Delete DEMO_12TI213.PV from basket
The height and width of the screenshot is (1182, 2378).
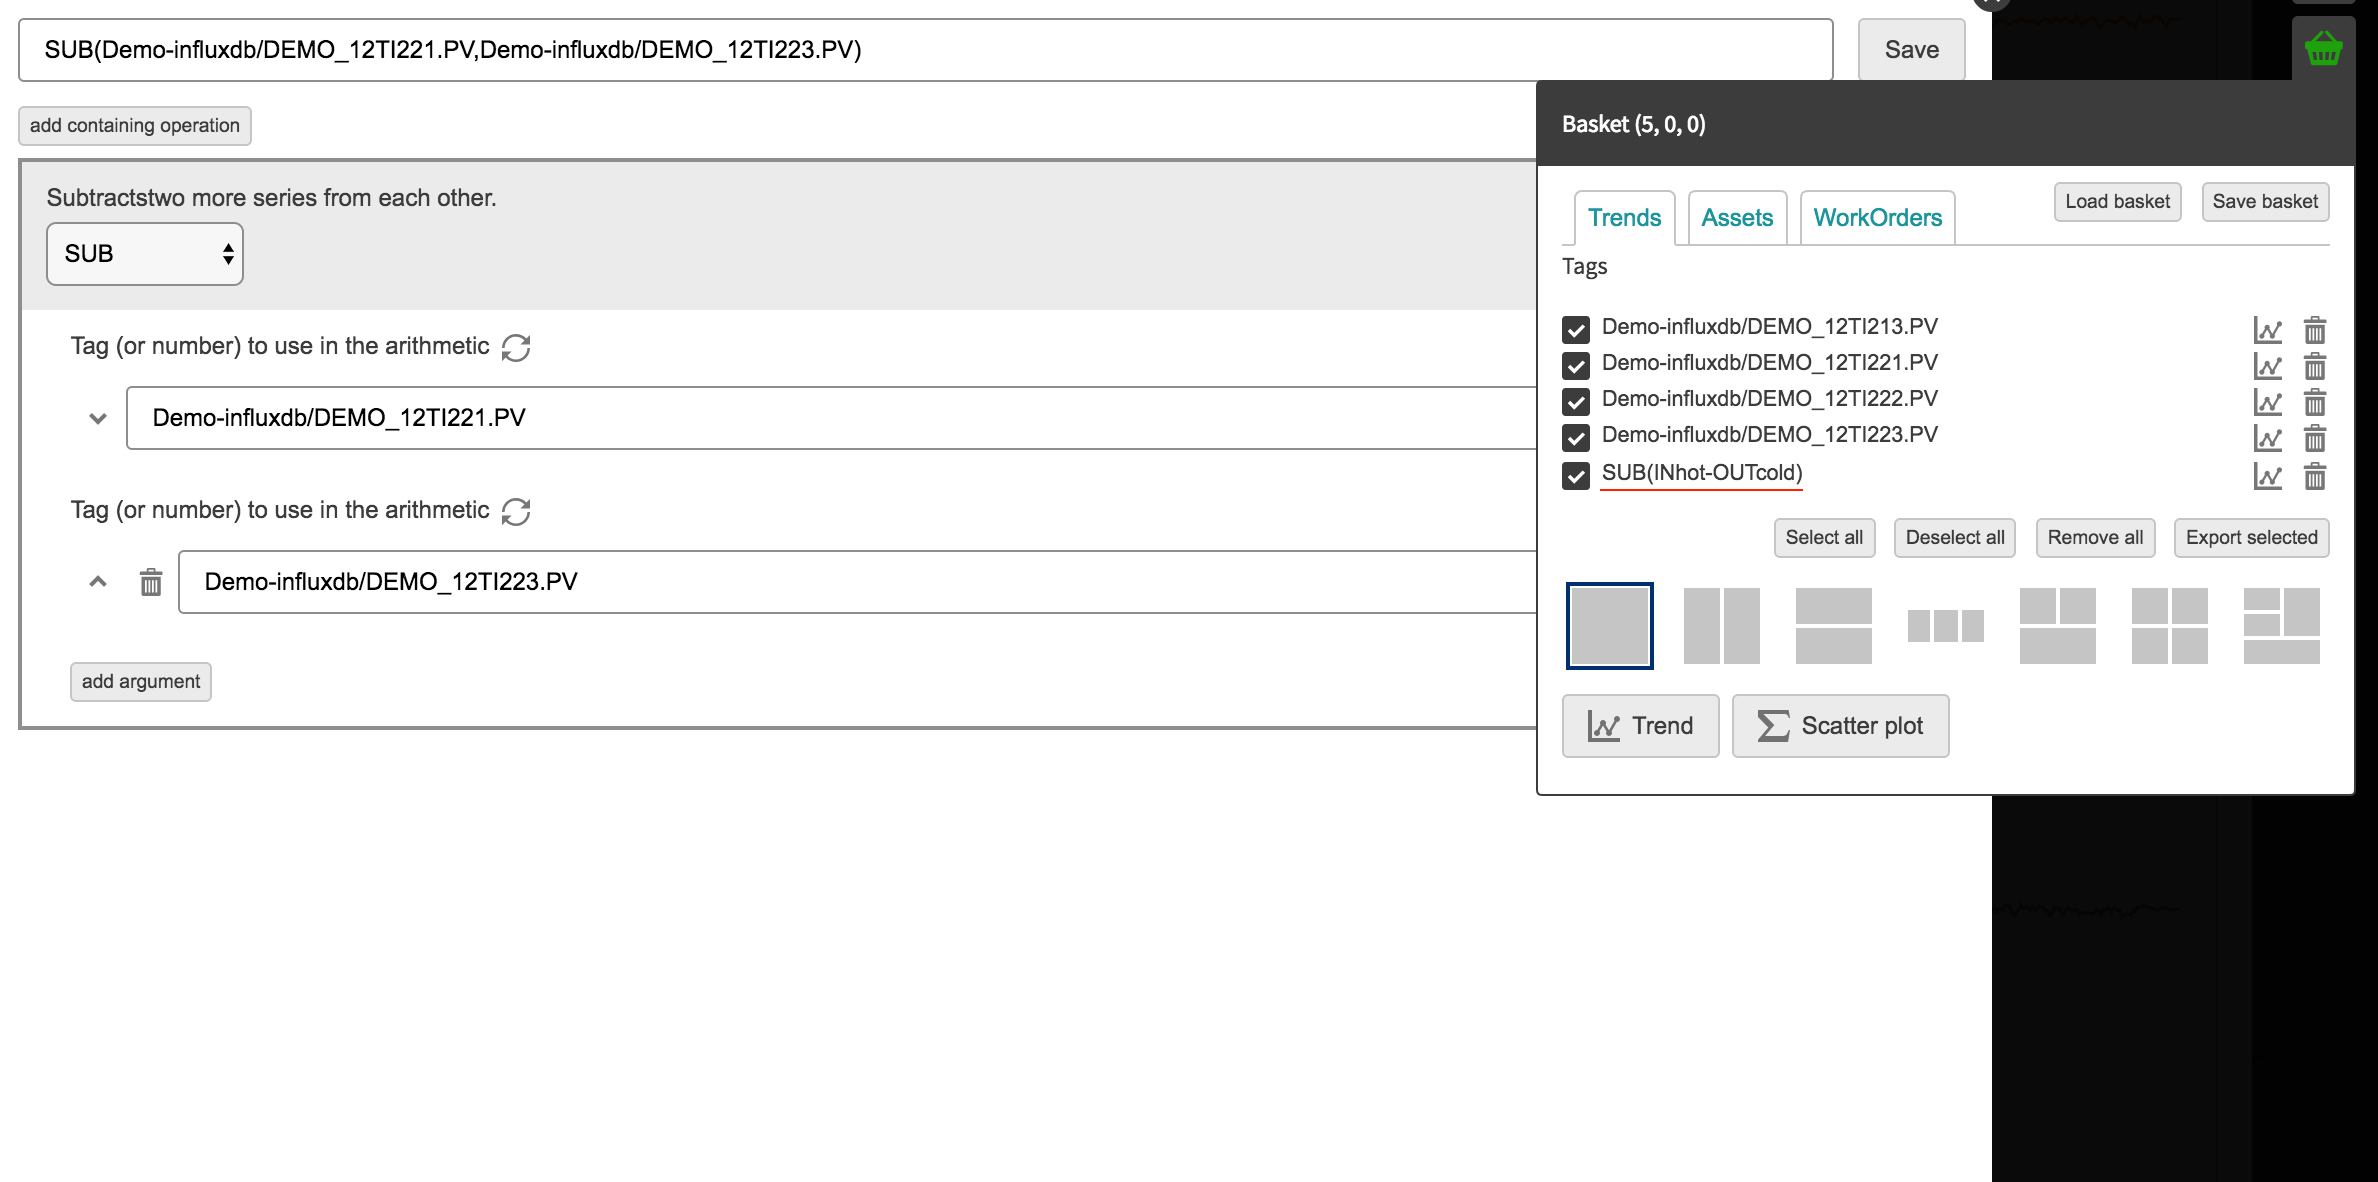click(x=2314, y=329)
